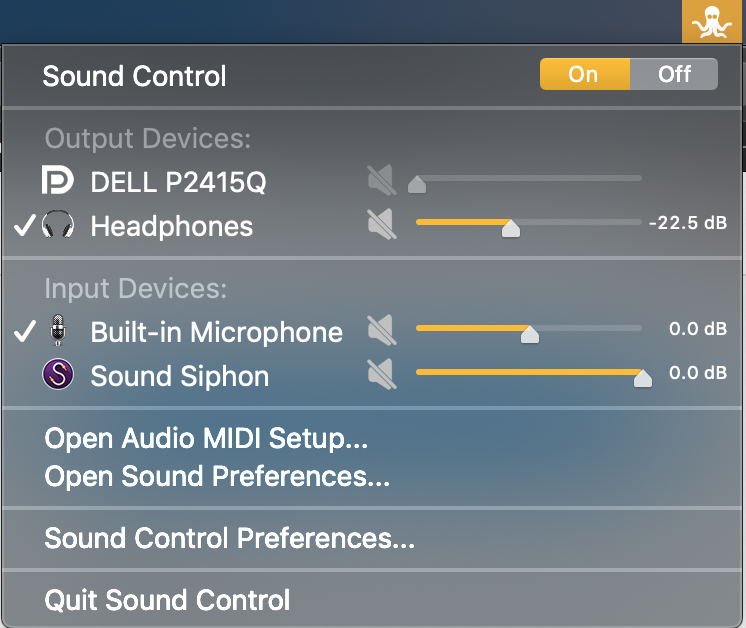Open Sound Preferences

pos(217,476)
